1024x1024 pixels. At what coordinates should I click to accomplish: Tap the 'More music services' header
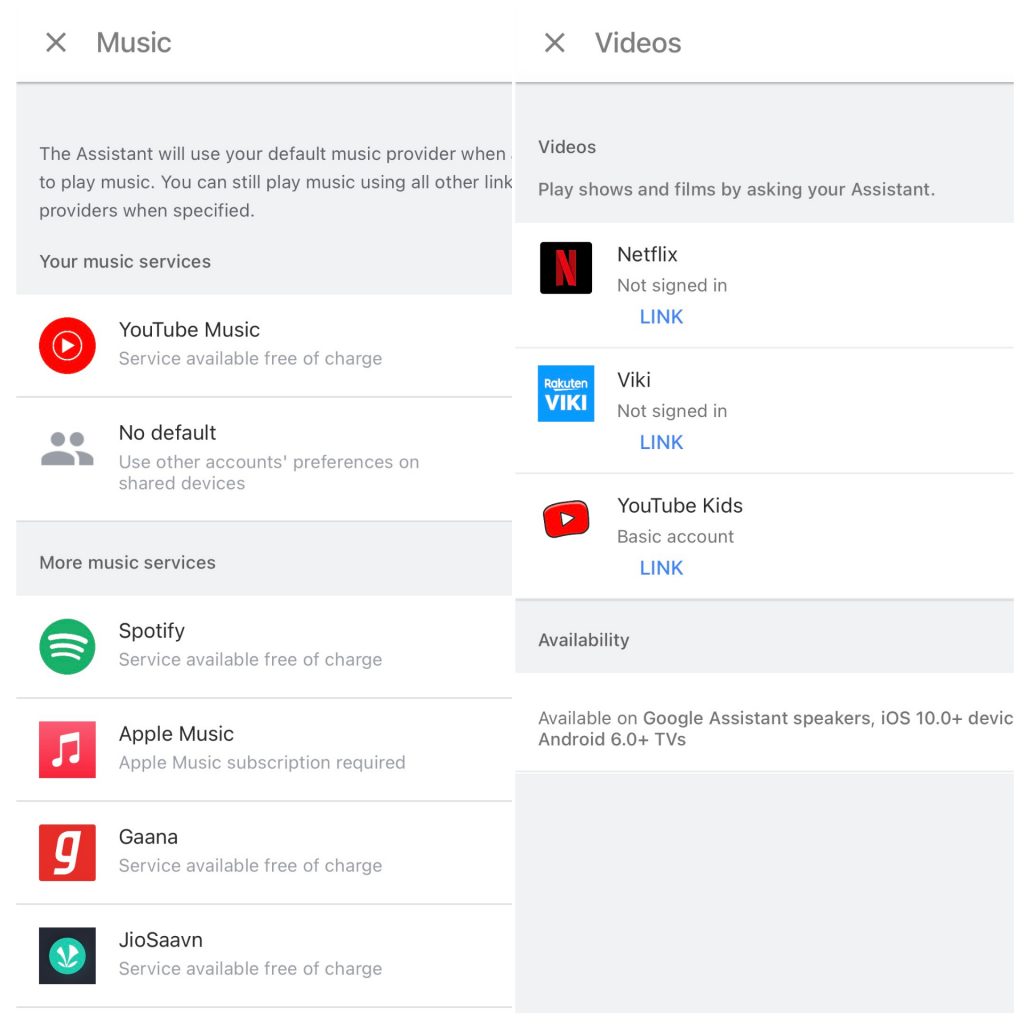pos(127,562)
